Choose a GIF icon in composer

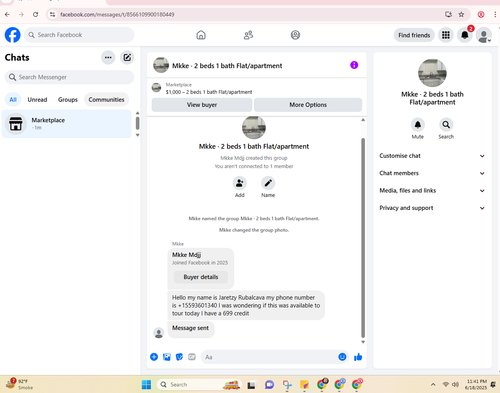(192, 357)
